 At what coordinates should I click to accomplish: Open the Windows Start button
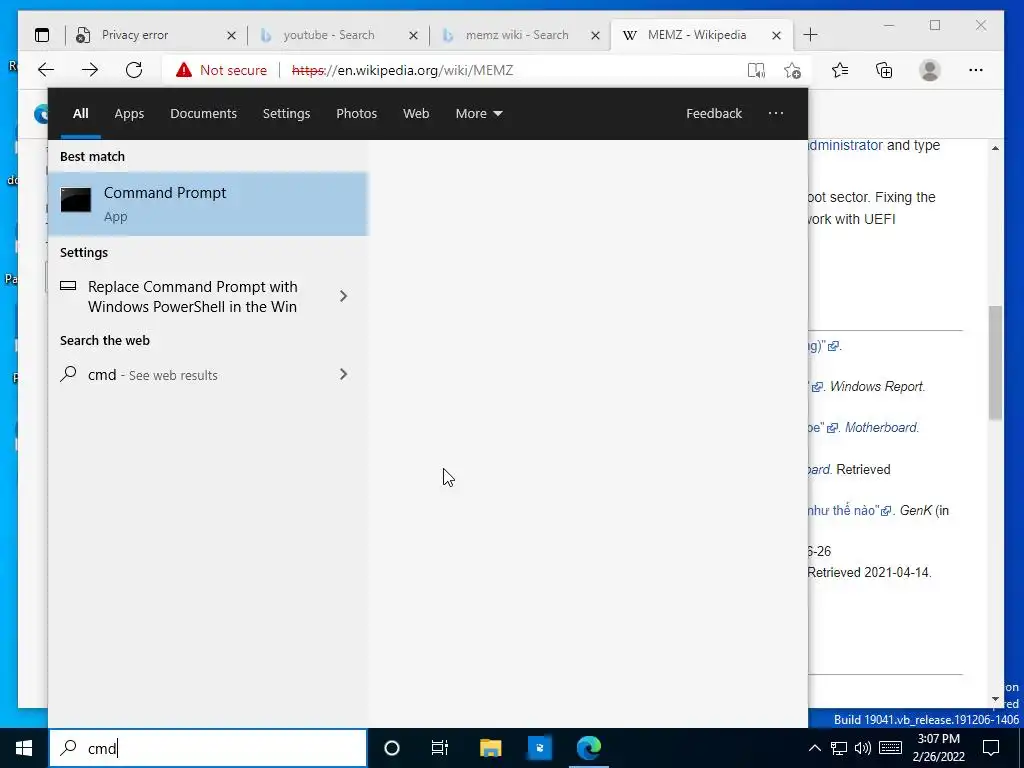(x=24, y=748)
